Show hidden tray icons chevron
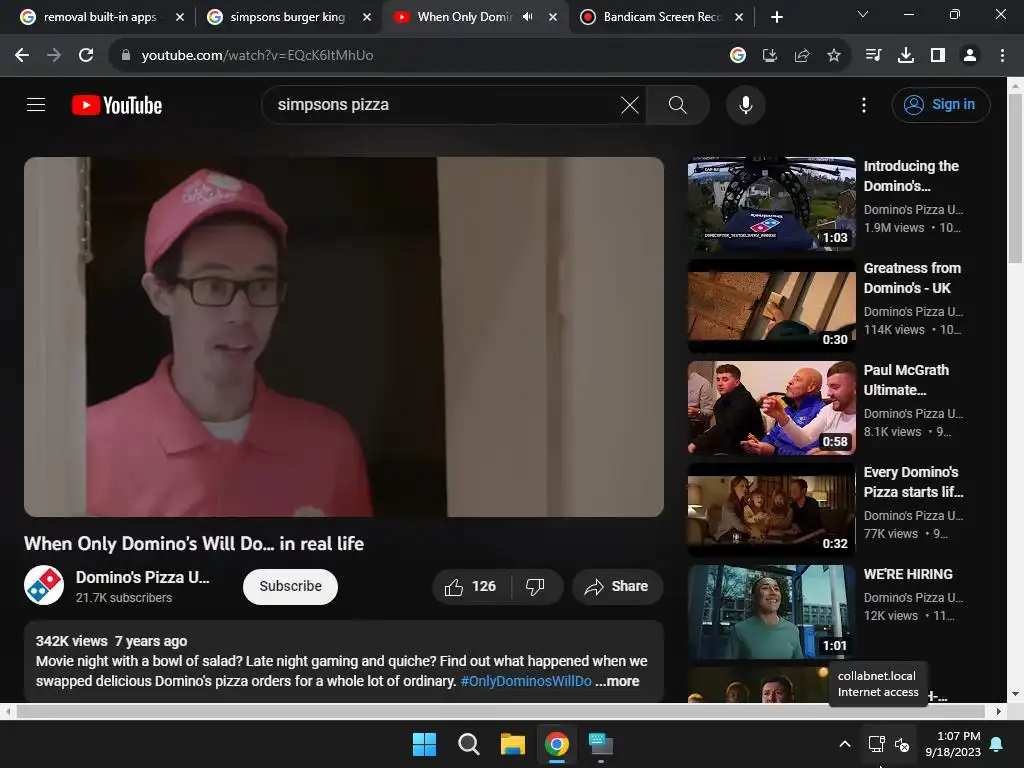Viewport: 1024px width, 768px height. coord(844,744)
